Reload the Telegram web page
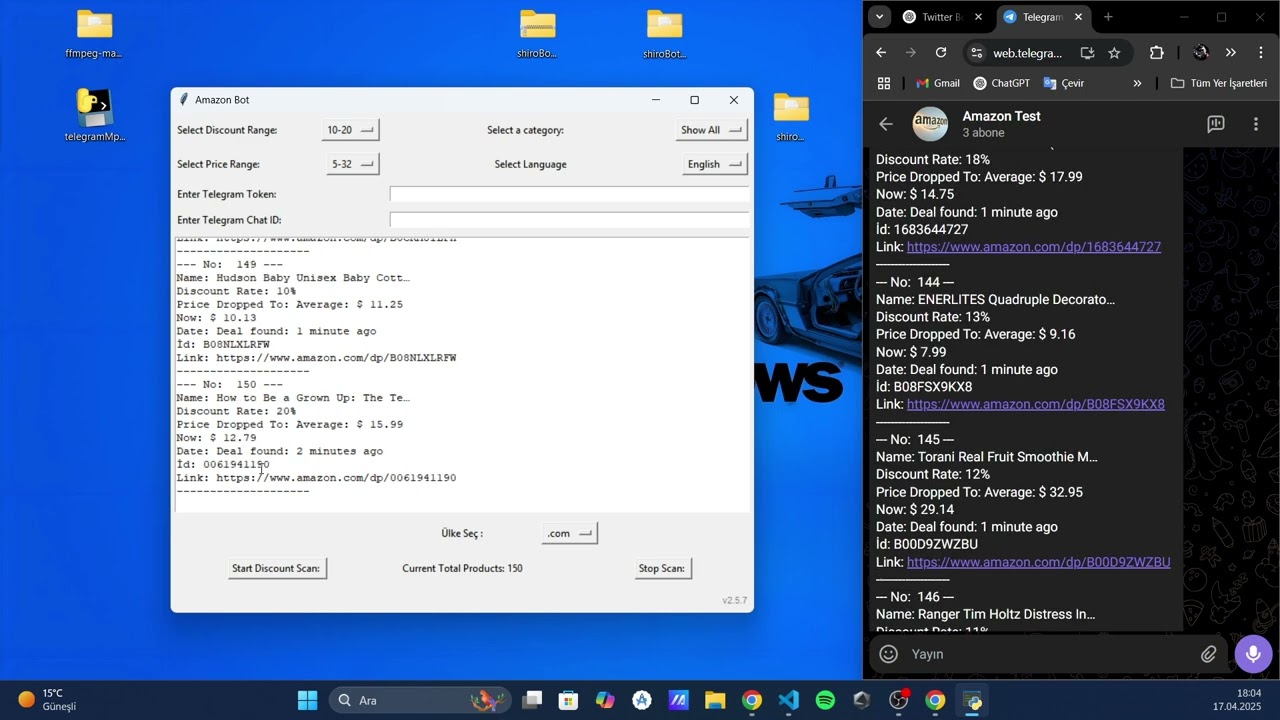Viewport: 1280px width, 720px height. [940, 53]
